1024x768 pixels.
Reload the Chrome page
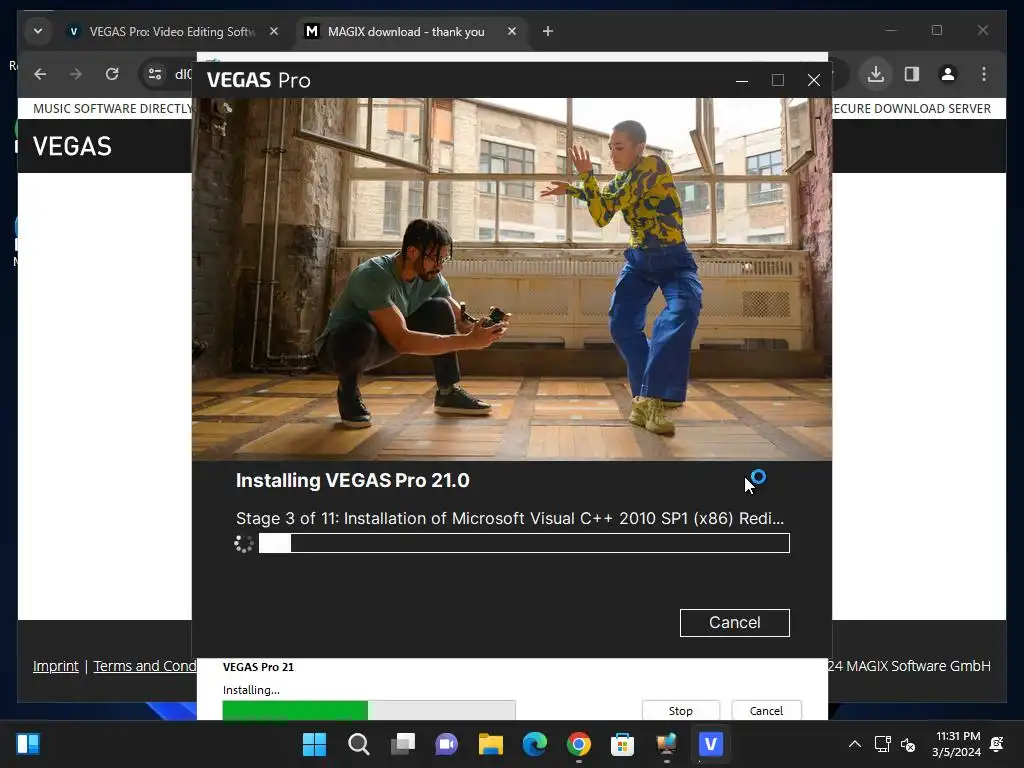(112, 74)
